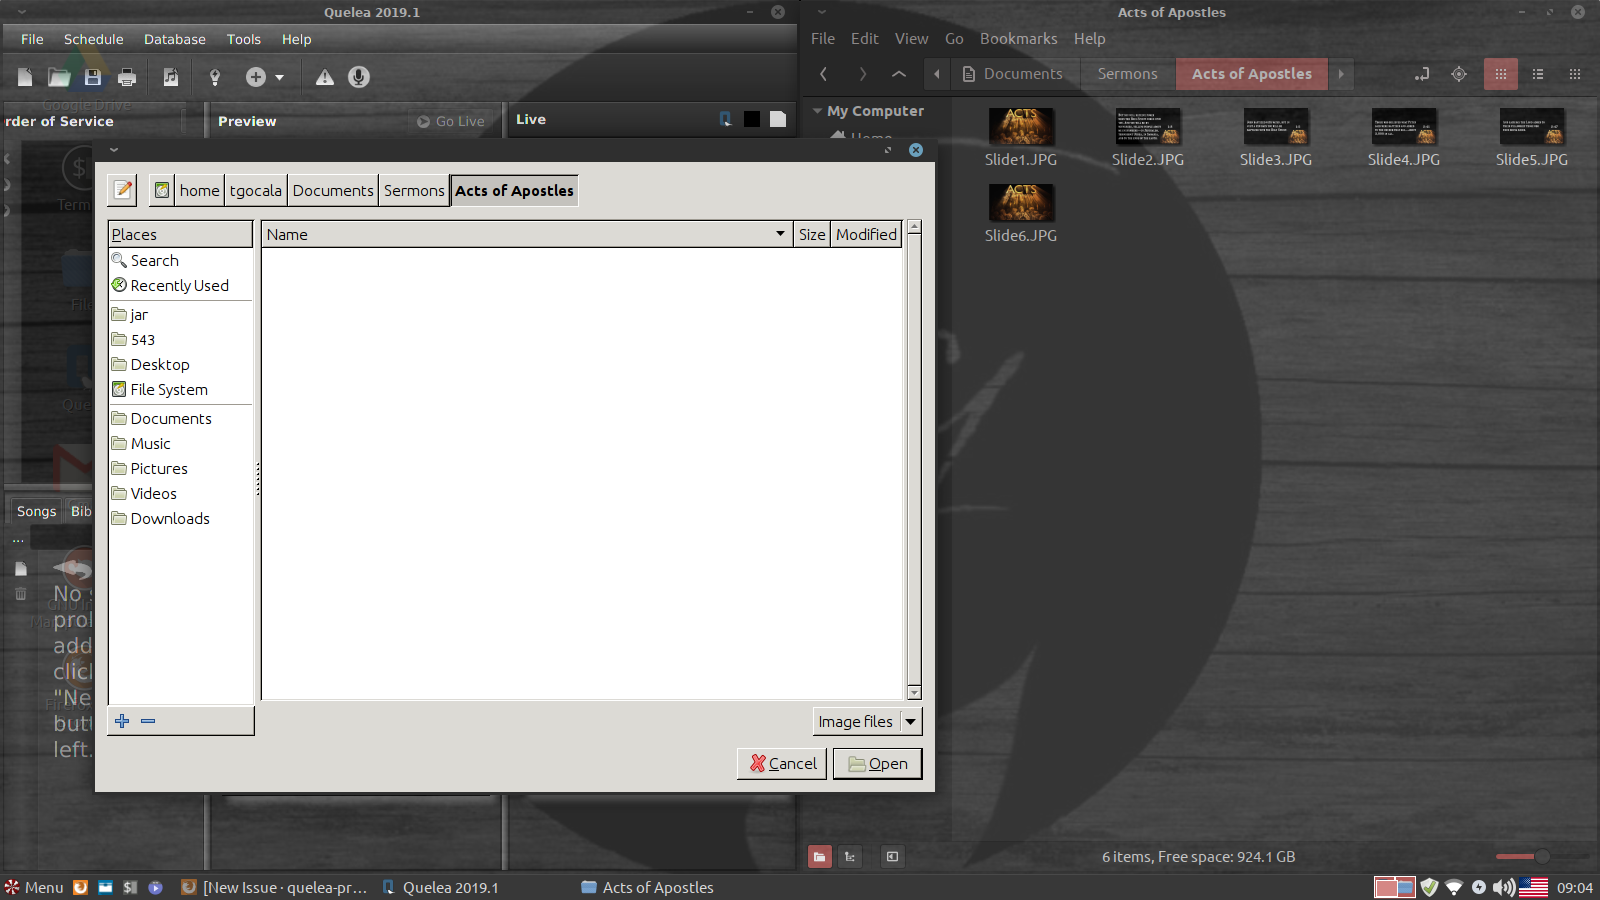The image size is (1600, 900).
Task: Create a new schedule with the blank page icon
Action: tap(24, 77)
